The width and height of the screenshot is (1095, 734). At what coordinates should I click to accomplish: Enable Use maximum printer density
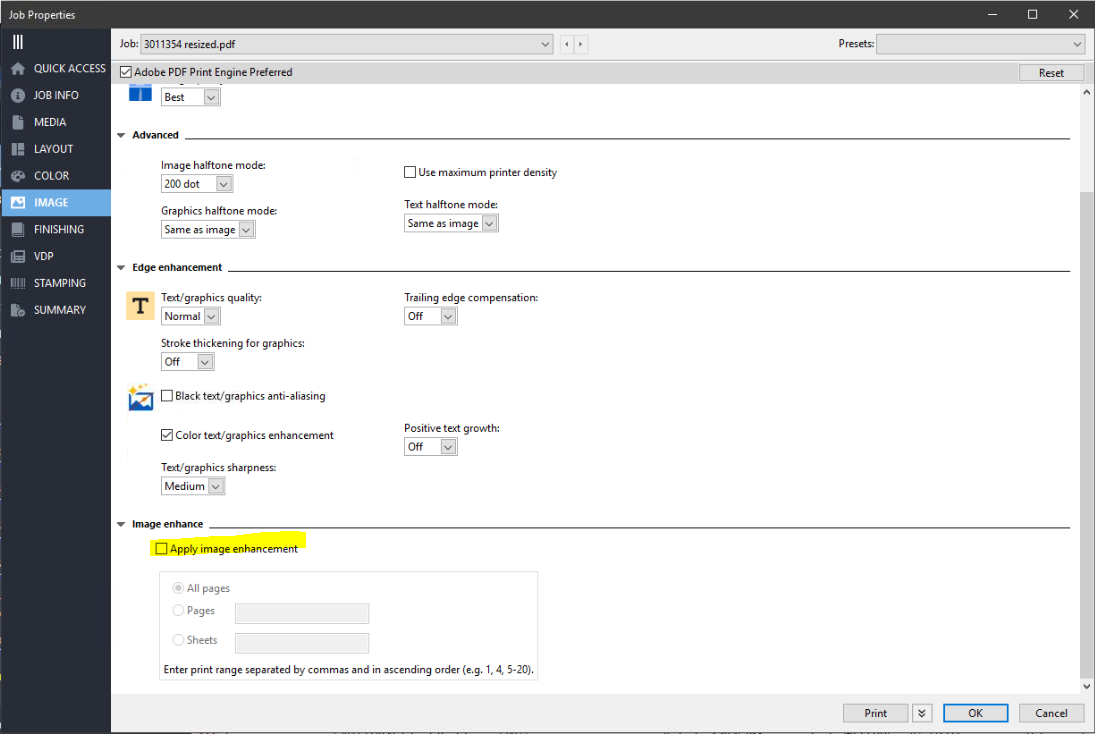[x=410, y=172]
